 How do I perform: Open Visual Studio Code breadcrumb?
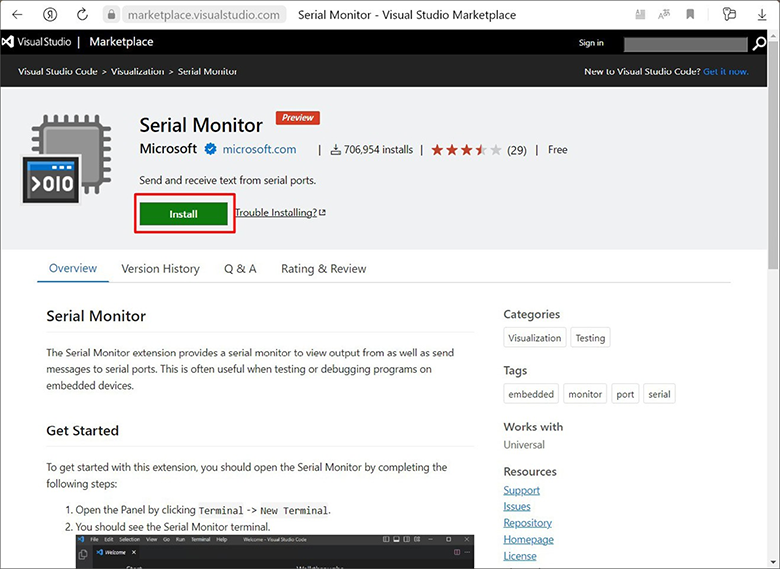tap(58, 71)
